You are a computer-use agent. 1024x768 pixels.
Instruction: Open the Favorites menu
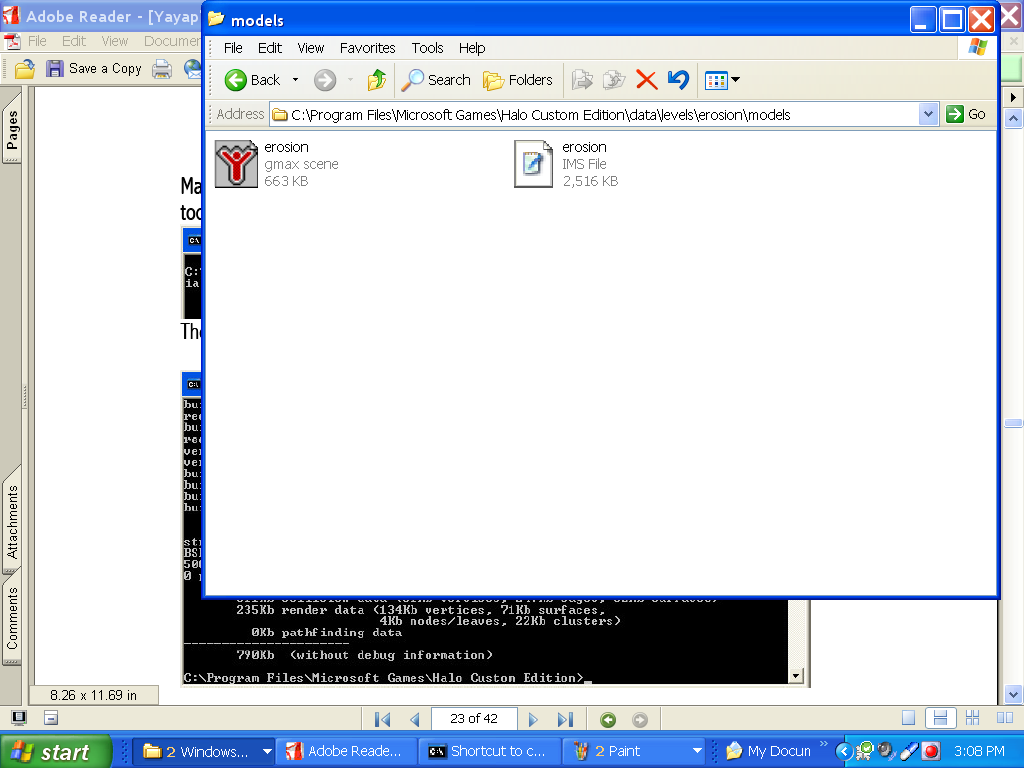[x=367, y=48]
